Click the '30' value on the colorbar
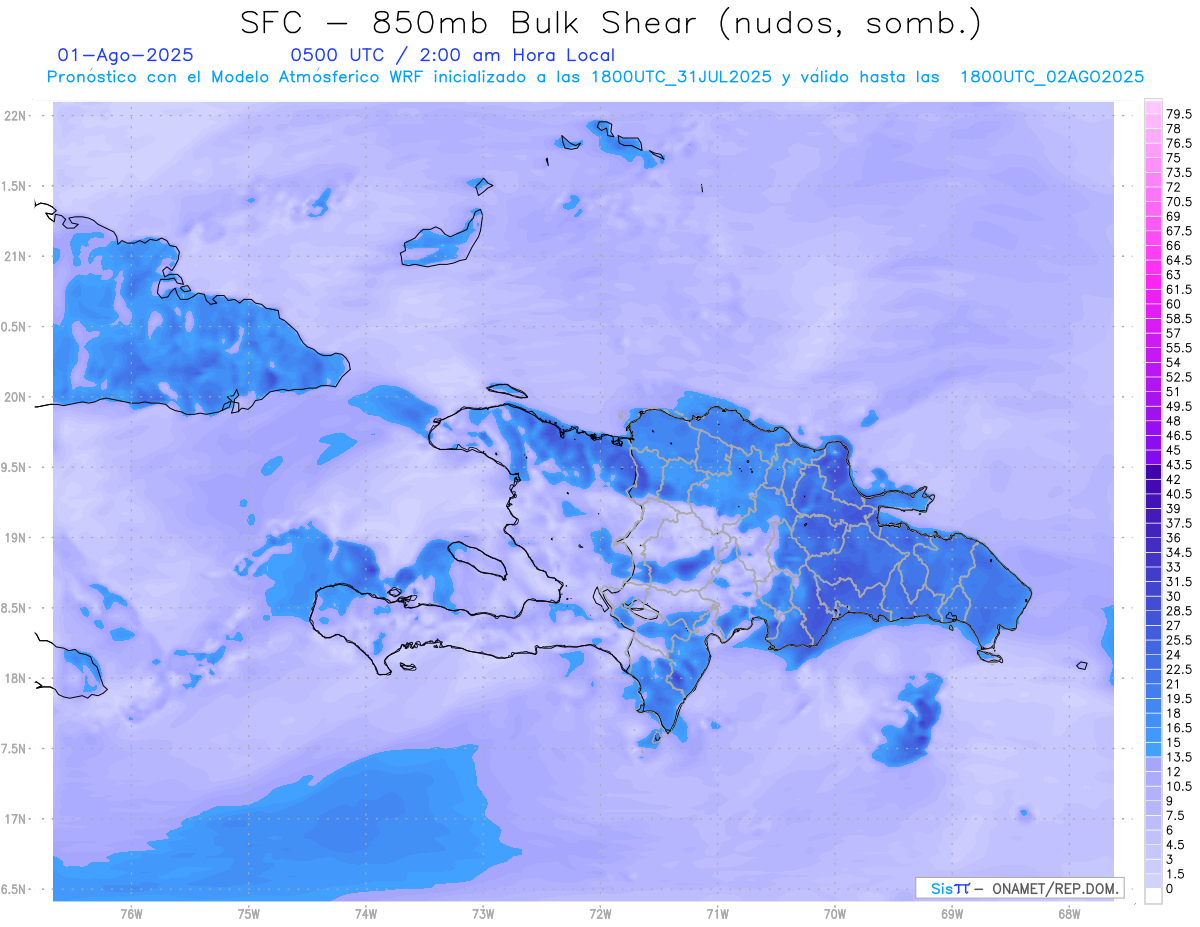This screenshot has height=927, width=1200. click(x=1174, y=596)
